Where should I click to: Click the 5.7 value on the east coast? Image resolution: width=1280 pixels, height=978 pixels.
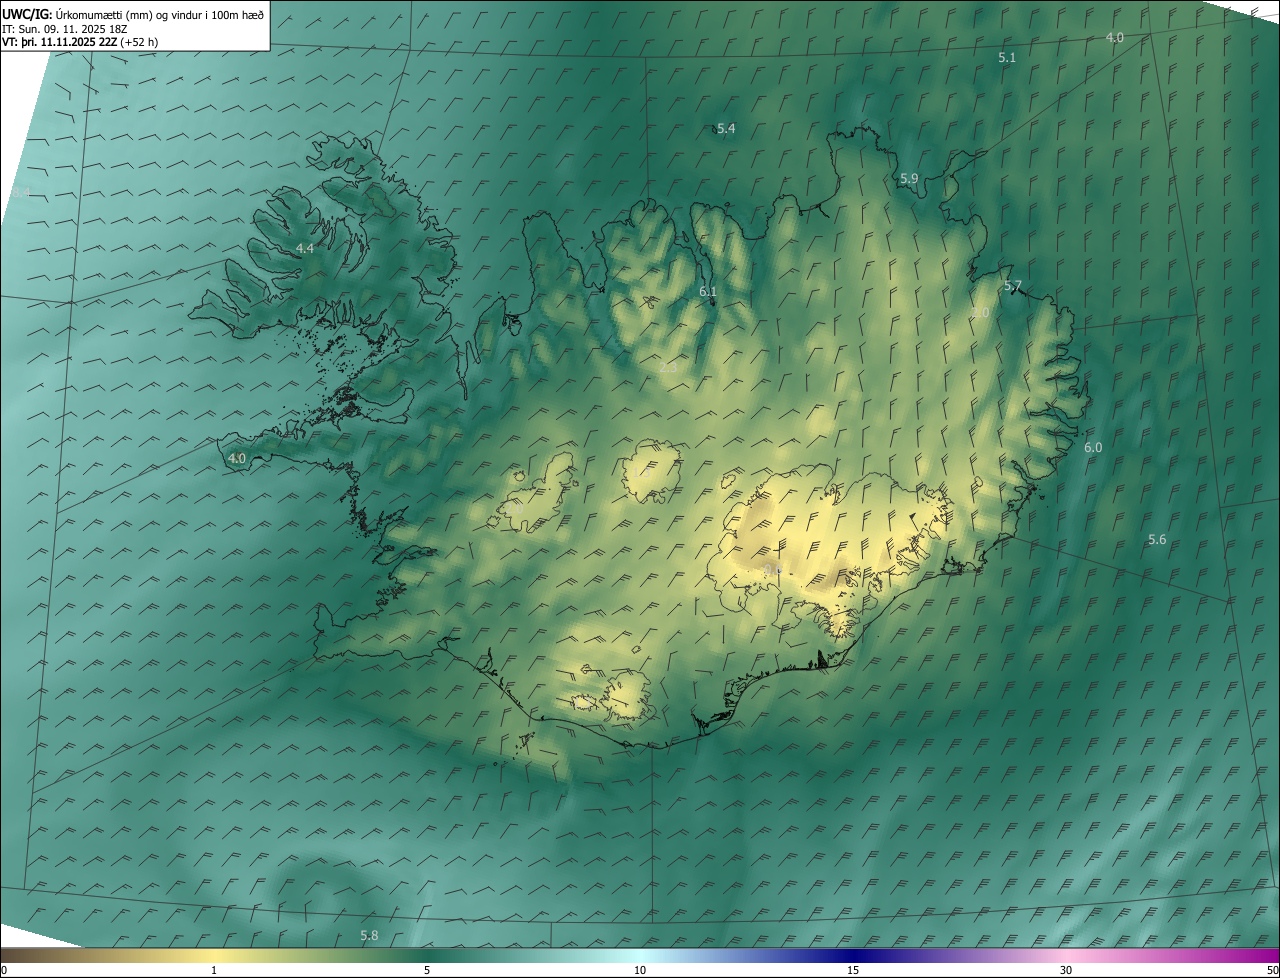pyautogui.click(x=1013, y=286)
